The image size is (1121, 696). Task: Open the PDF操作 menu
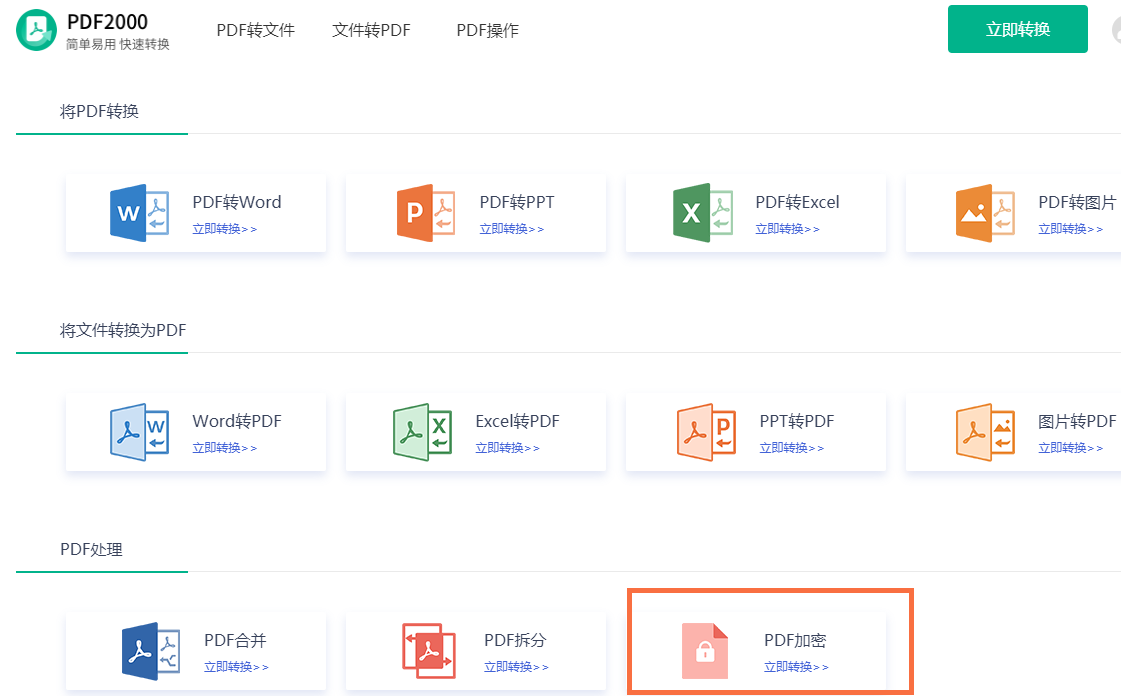pos(488,30)
